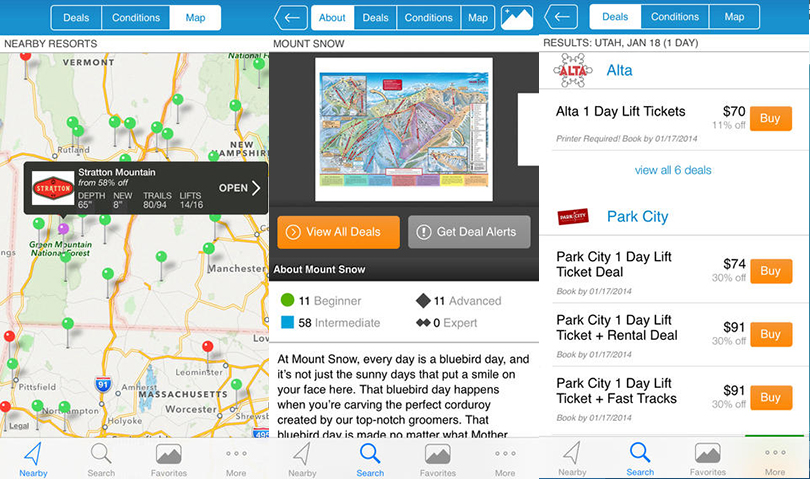Click view all 6 deals link
810x479 pixels.
click(673, 170)
